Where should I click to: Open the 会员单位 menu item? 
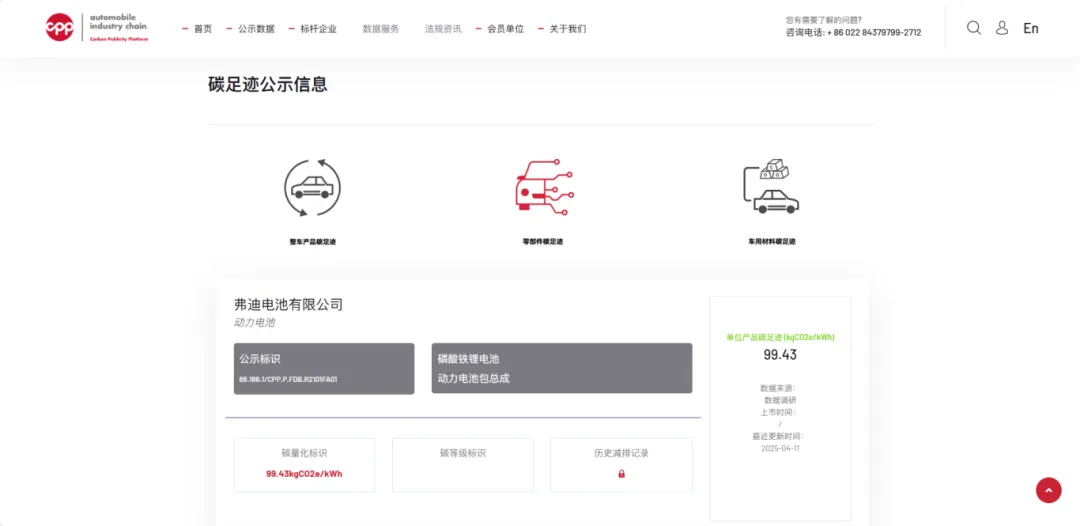(x=506, y=29)
